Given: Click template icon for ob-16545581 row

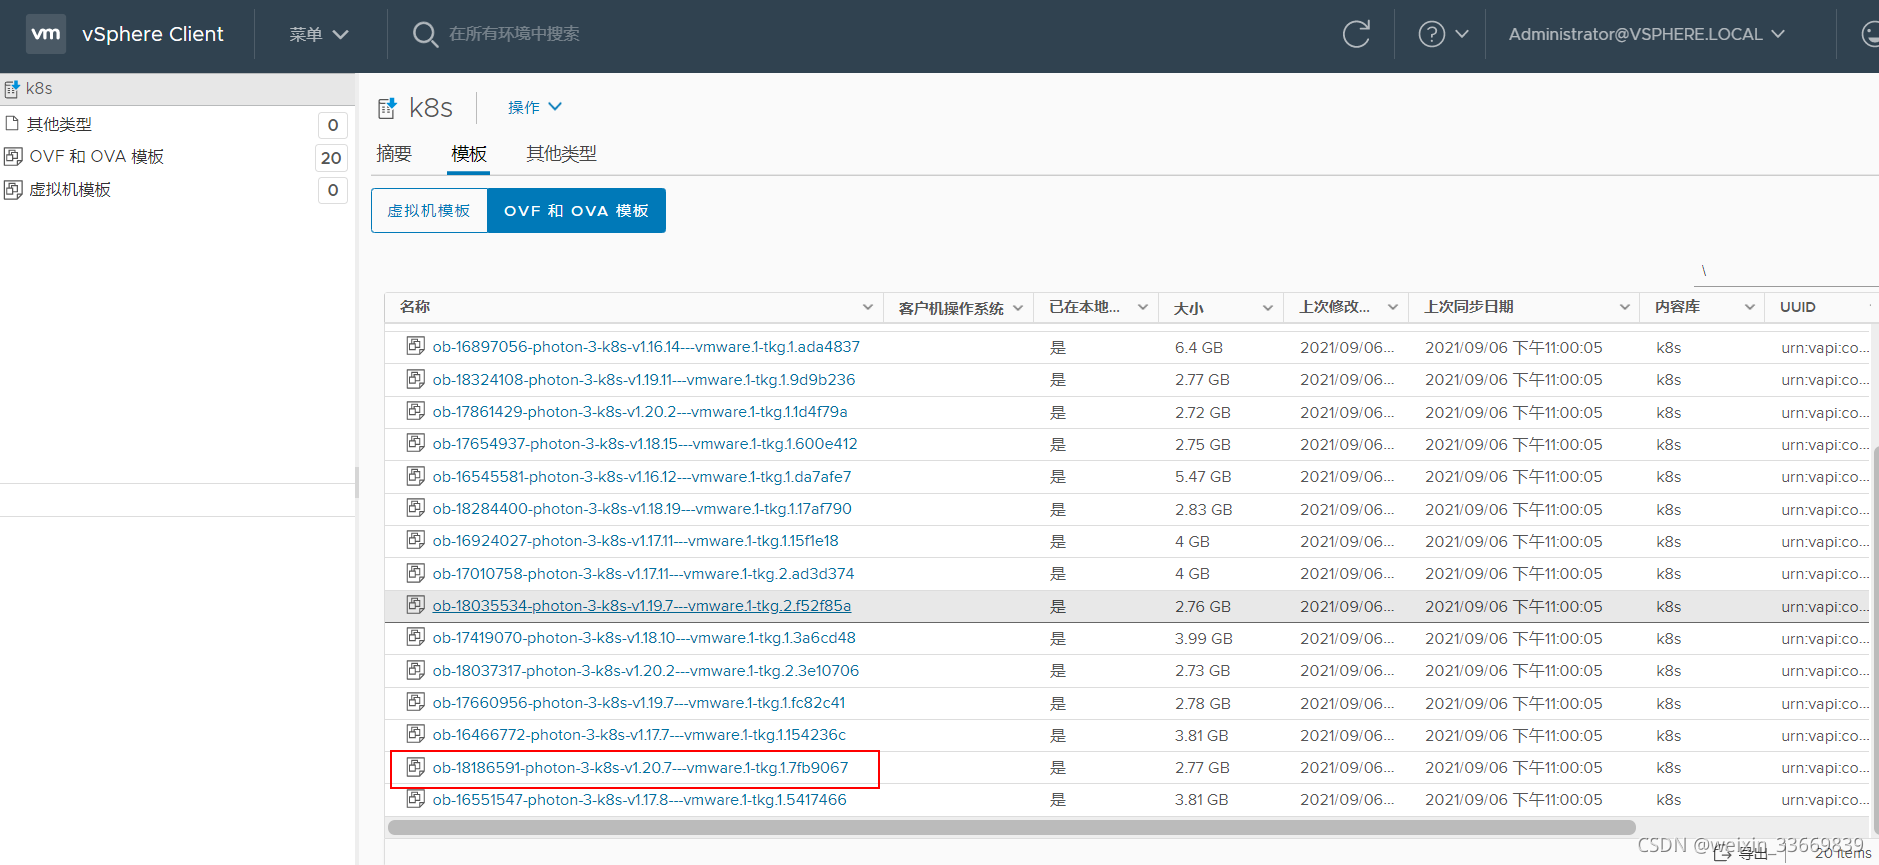Looking at the screenshot, I should tap(415, 476).
